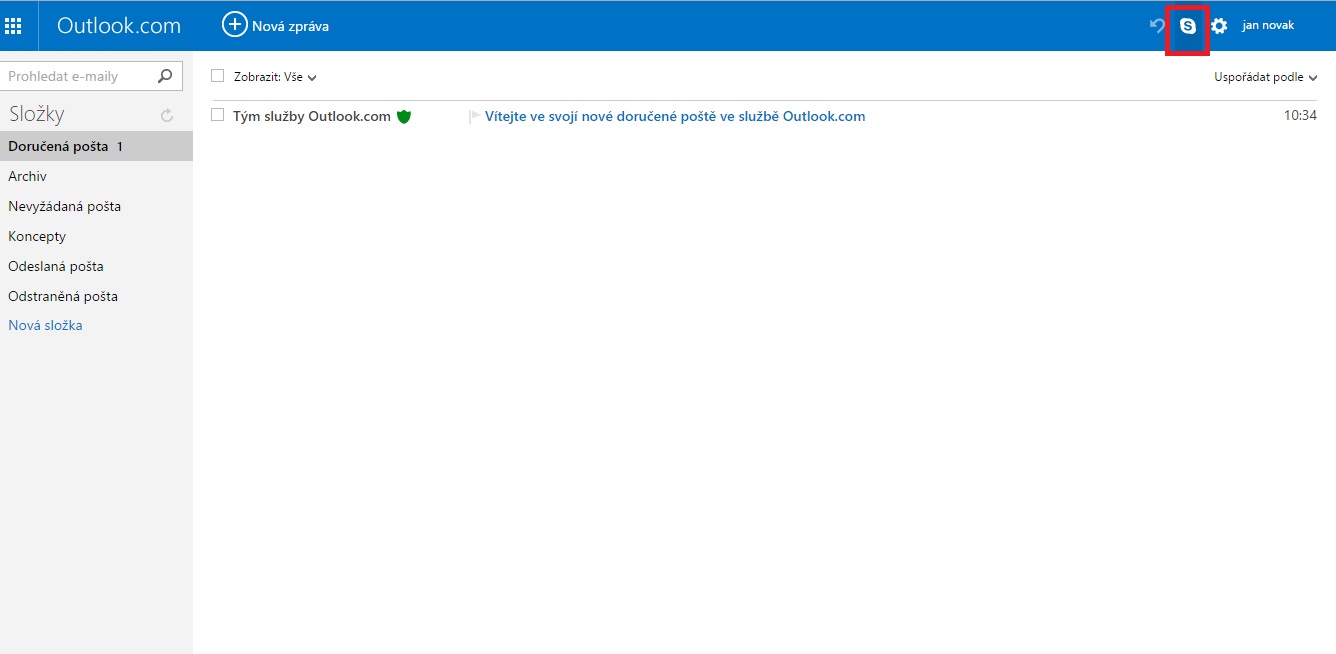The height and width of the screenshot is (654, 1336).
Task: Click the search magnifier icon
Action: pyautogui.click(x=166, y=76)
